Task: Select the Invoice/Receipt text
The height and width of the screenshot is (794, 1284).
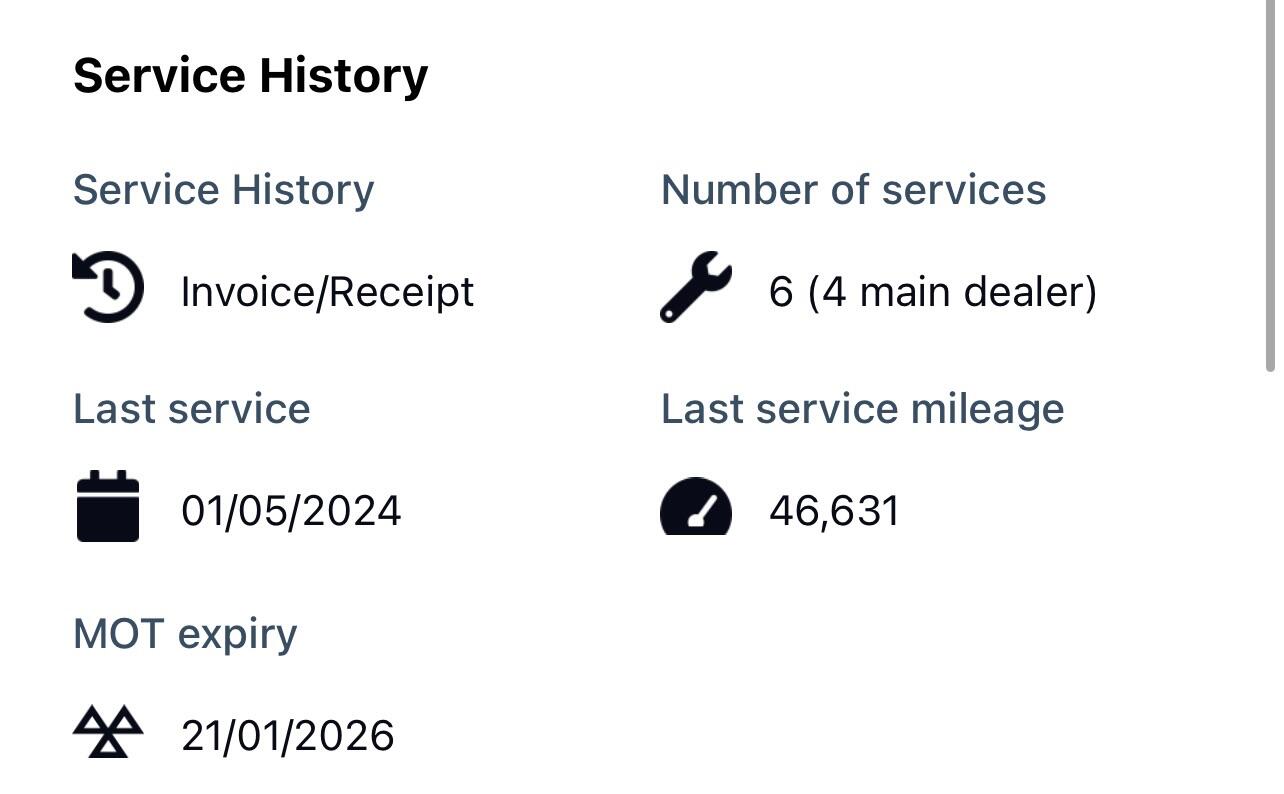Action: [x=327, y=292]
